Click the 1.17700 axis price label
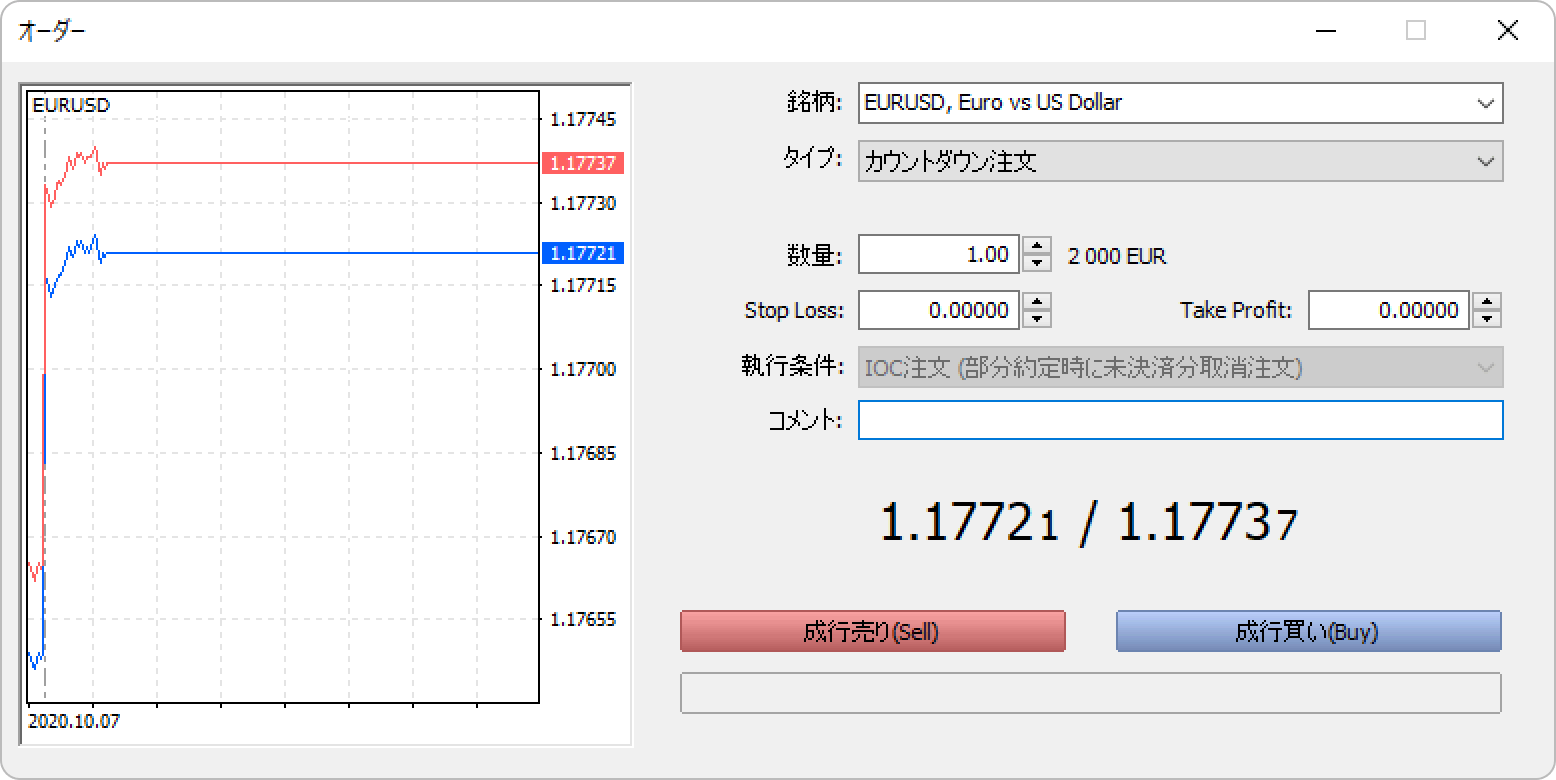Image resolution: width=1556 pixels, height=780 pixels. (x=583, y=369)
